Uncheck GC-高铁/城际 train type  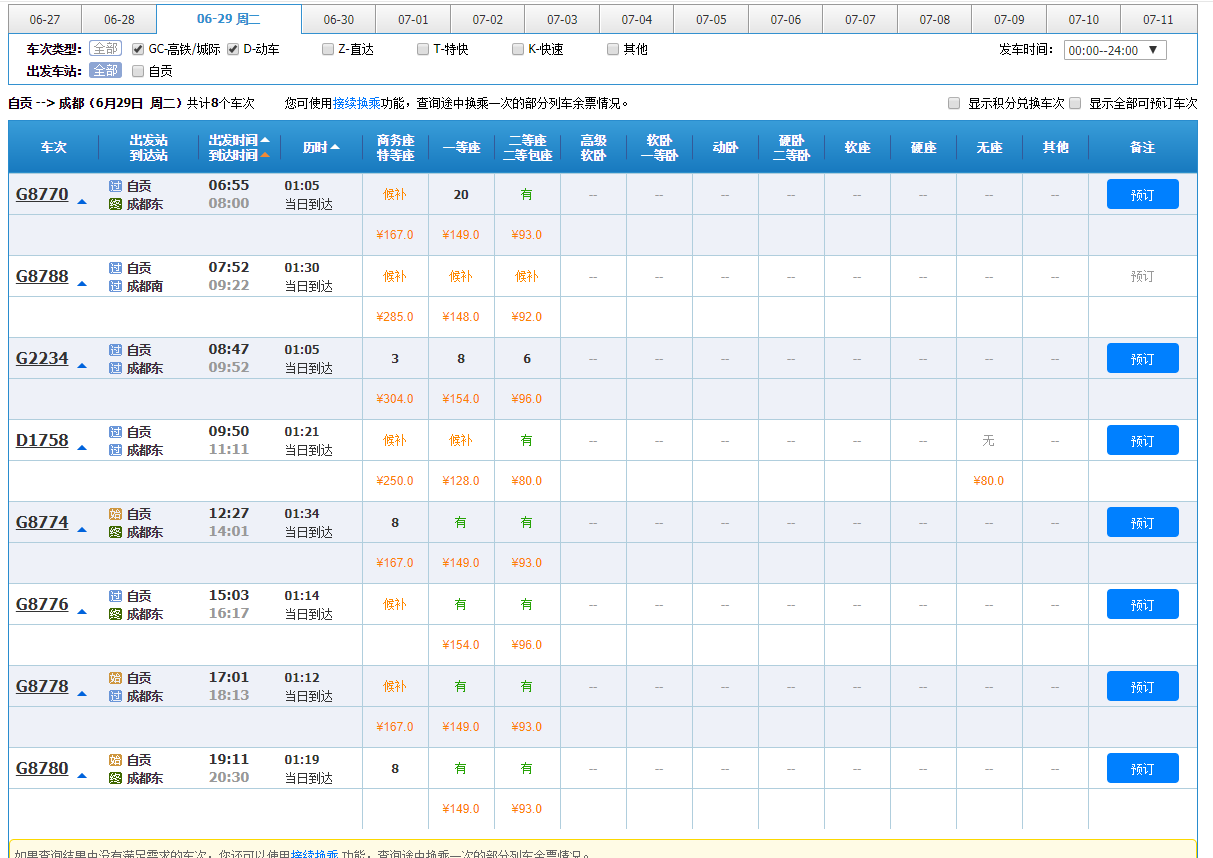(138, 49)
